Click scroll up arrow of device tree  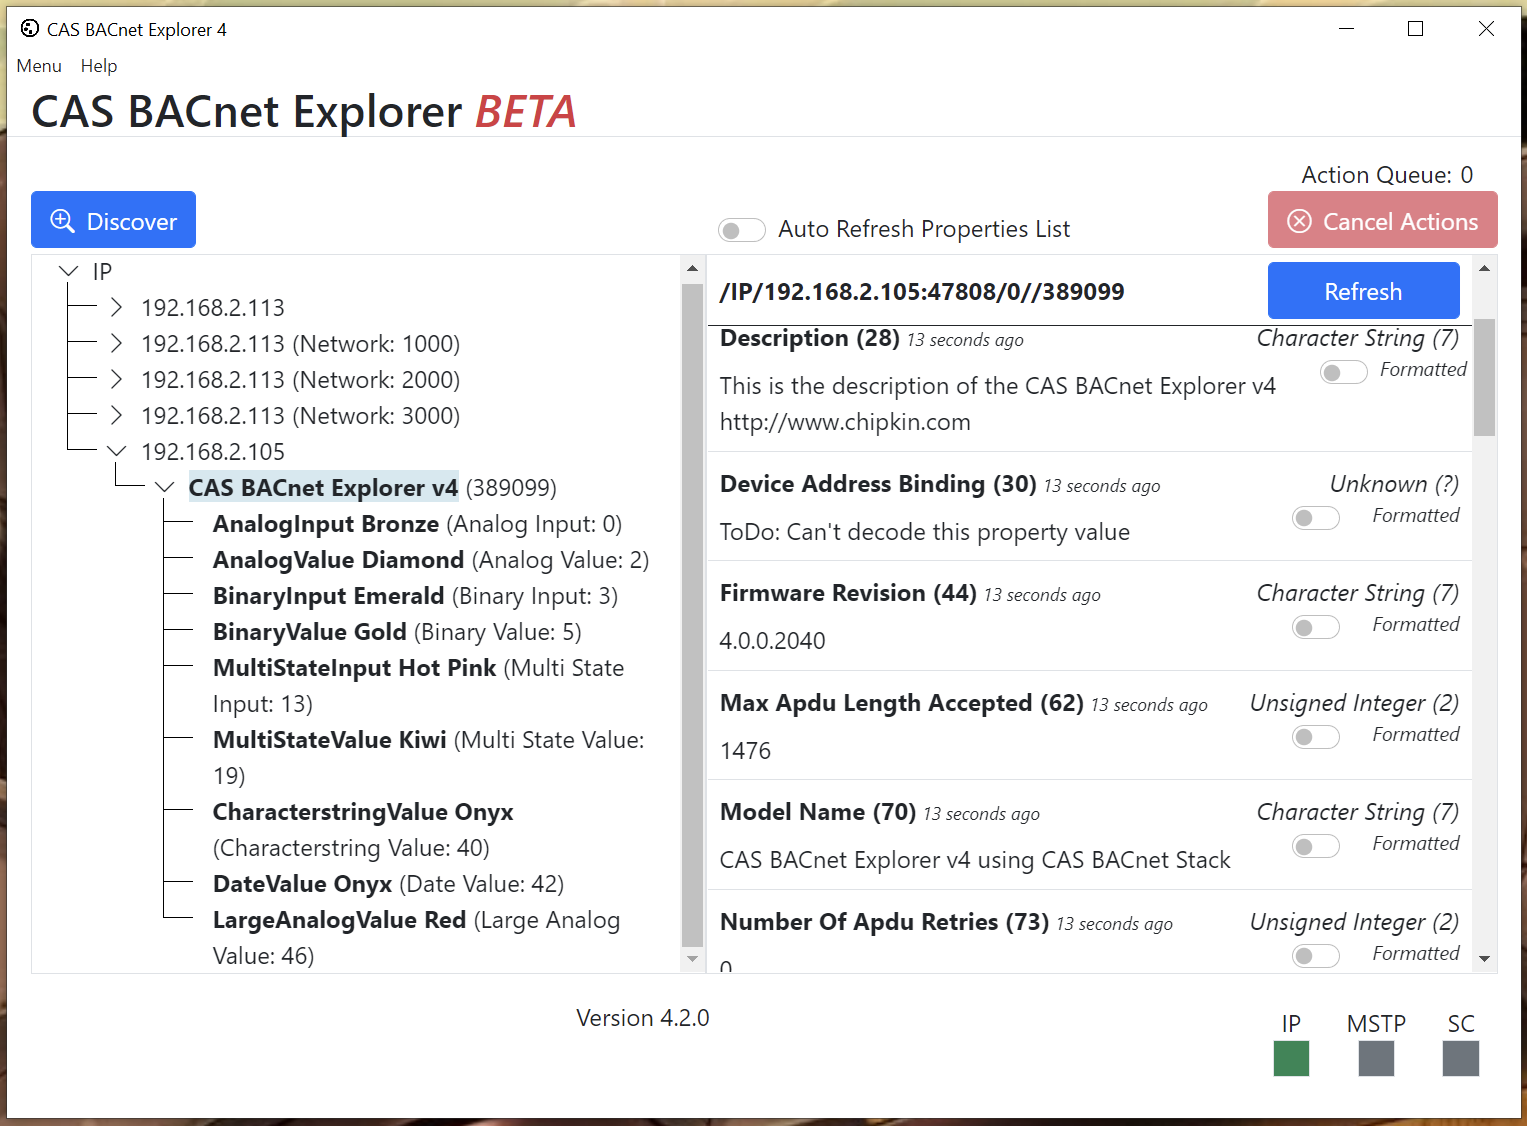[692, 269]
